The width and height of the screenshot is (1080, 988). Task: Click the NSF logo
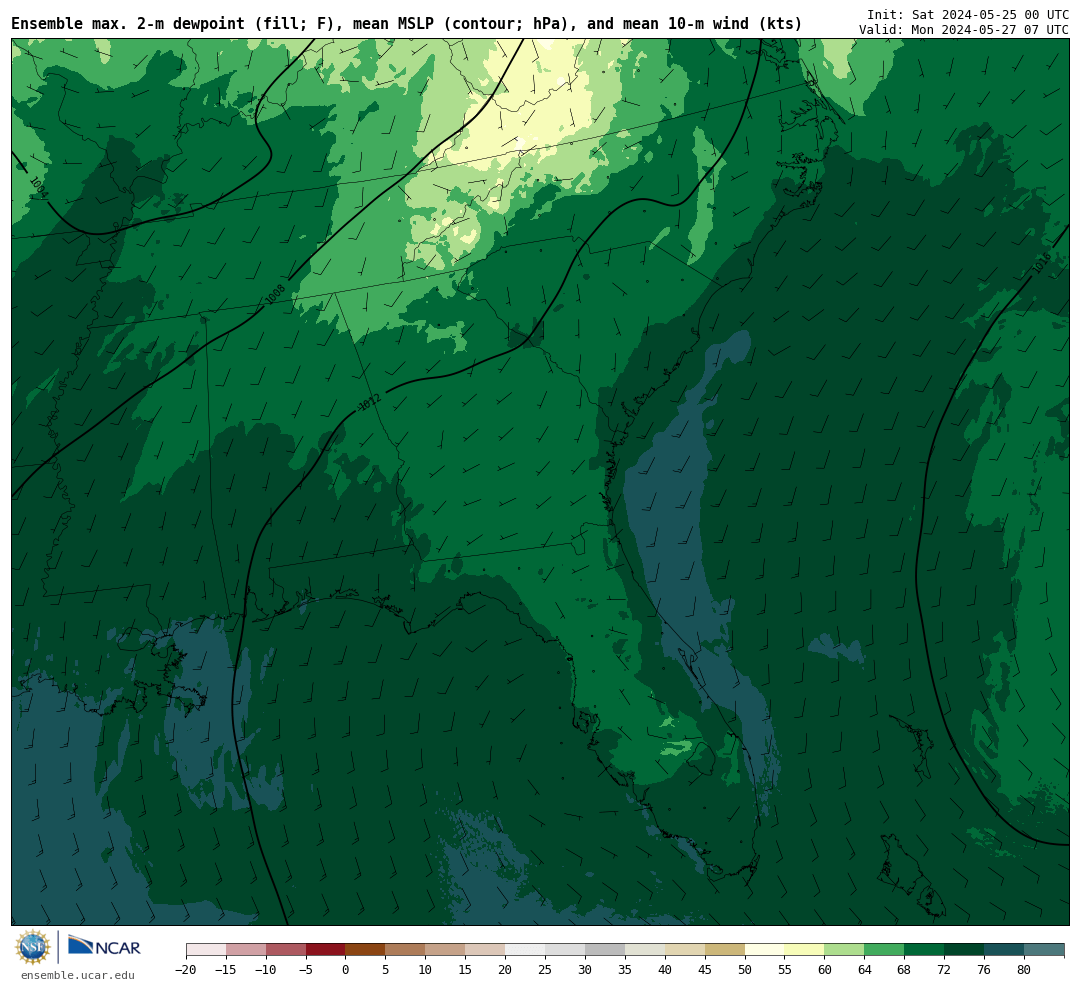[x=33, y=947]
